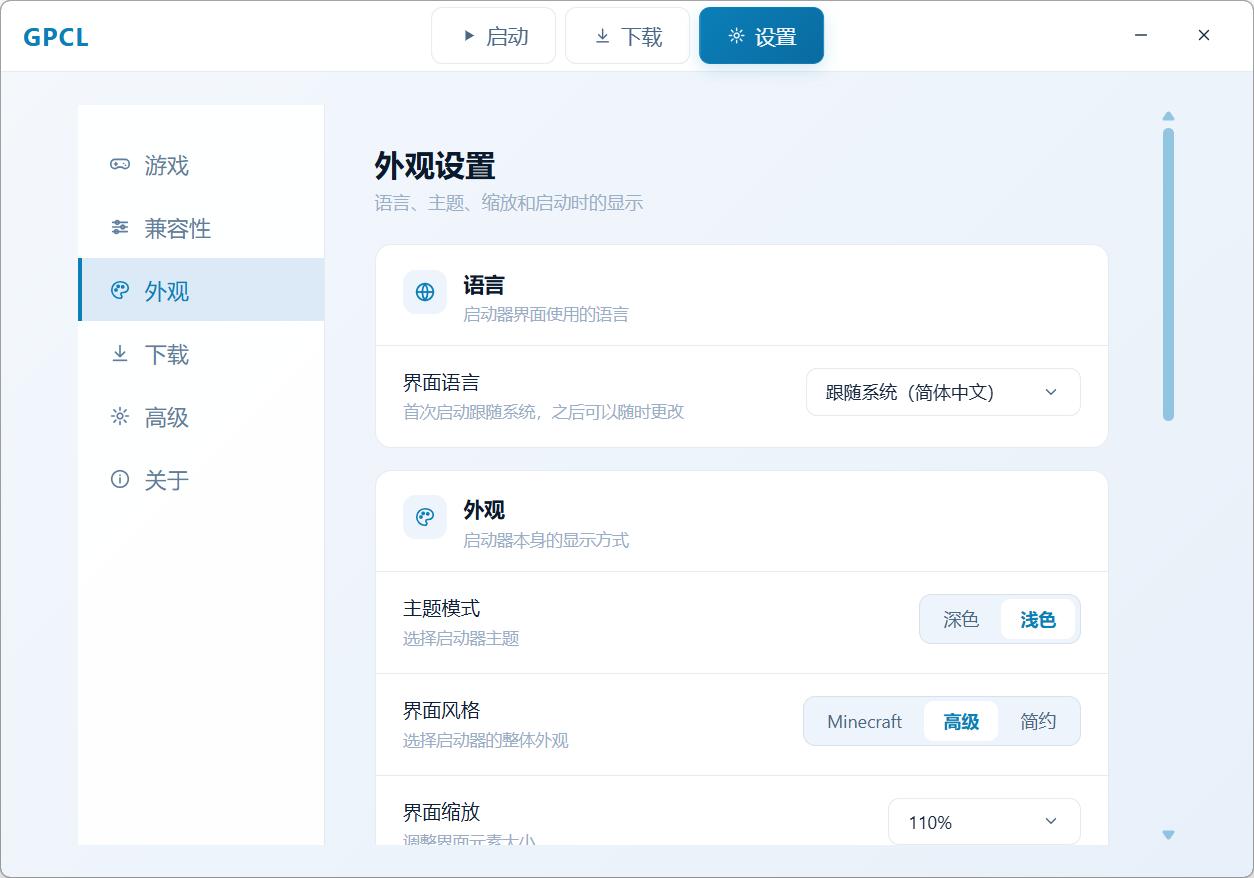Choose the 高级 interface style option
Screen dimensions: 1254x878
click(961, 722)
